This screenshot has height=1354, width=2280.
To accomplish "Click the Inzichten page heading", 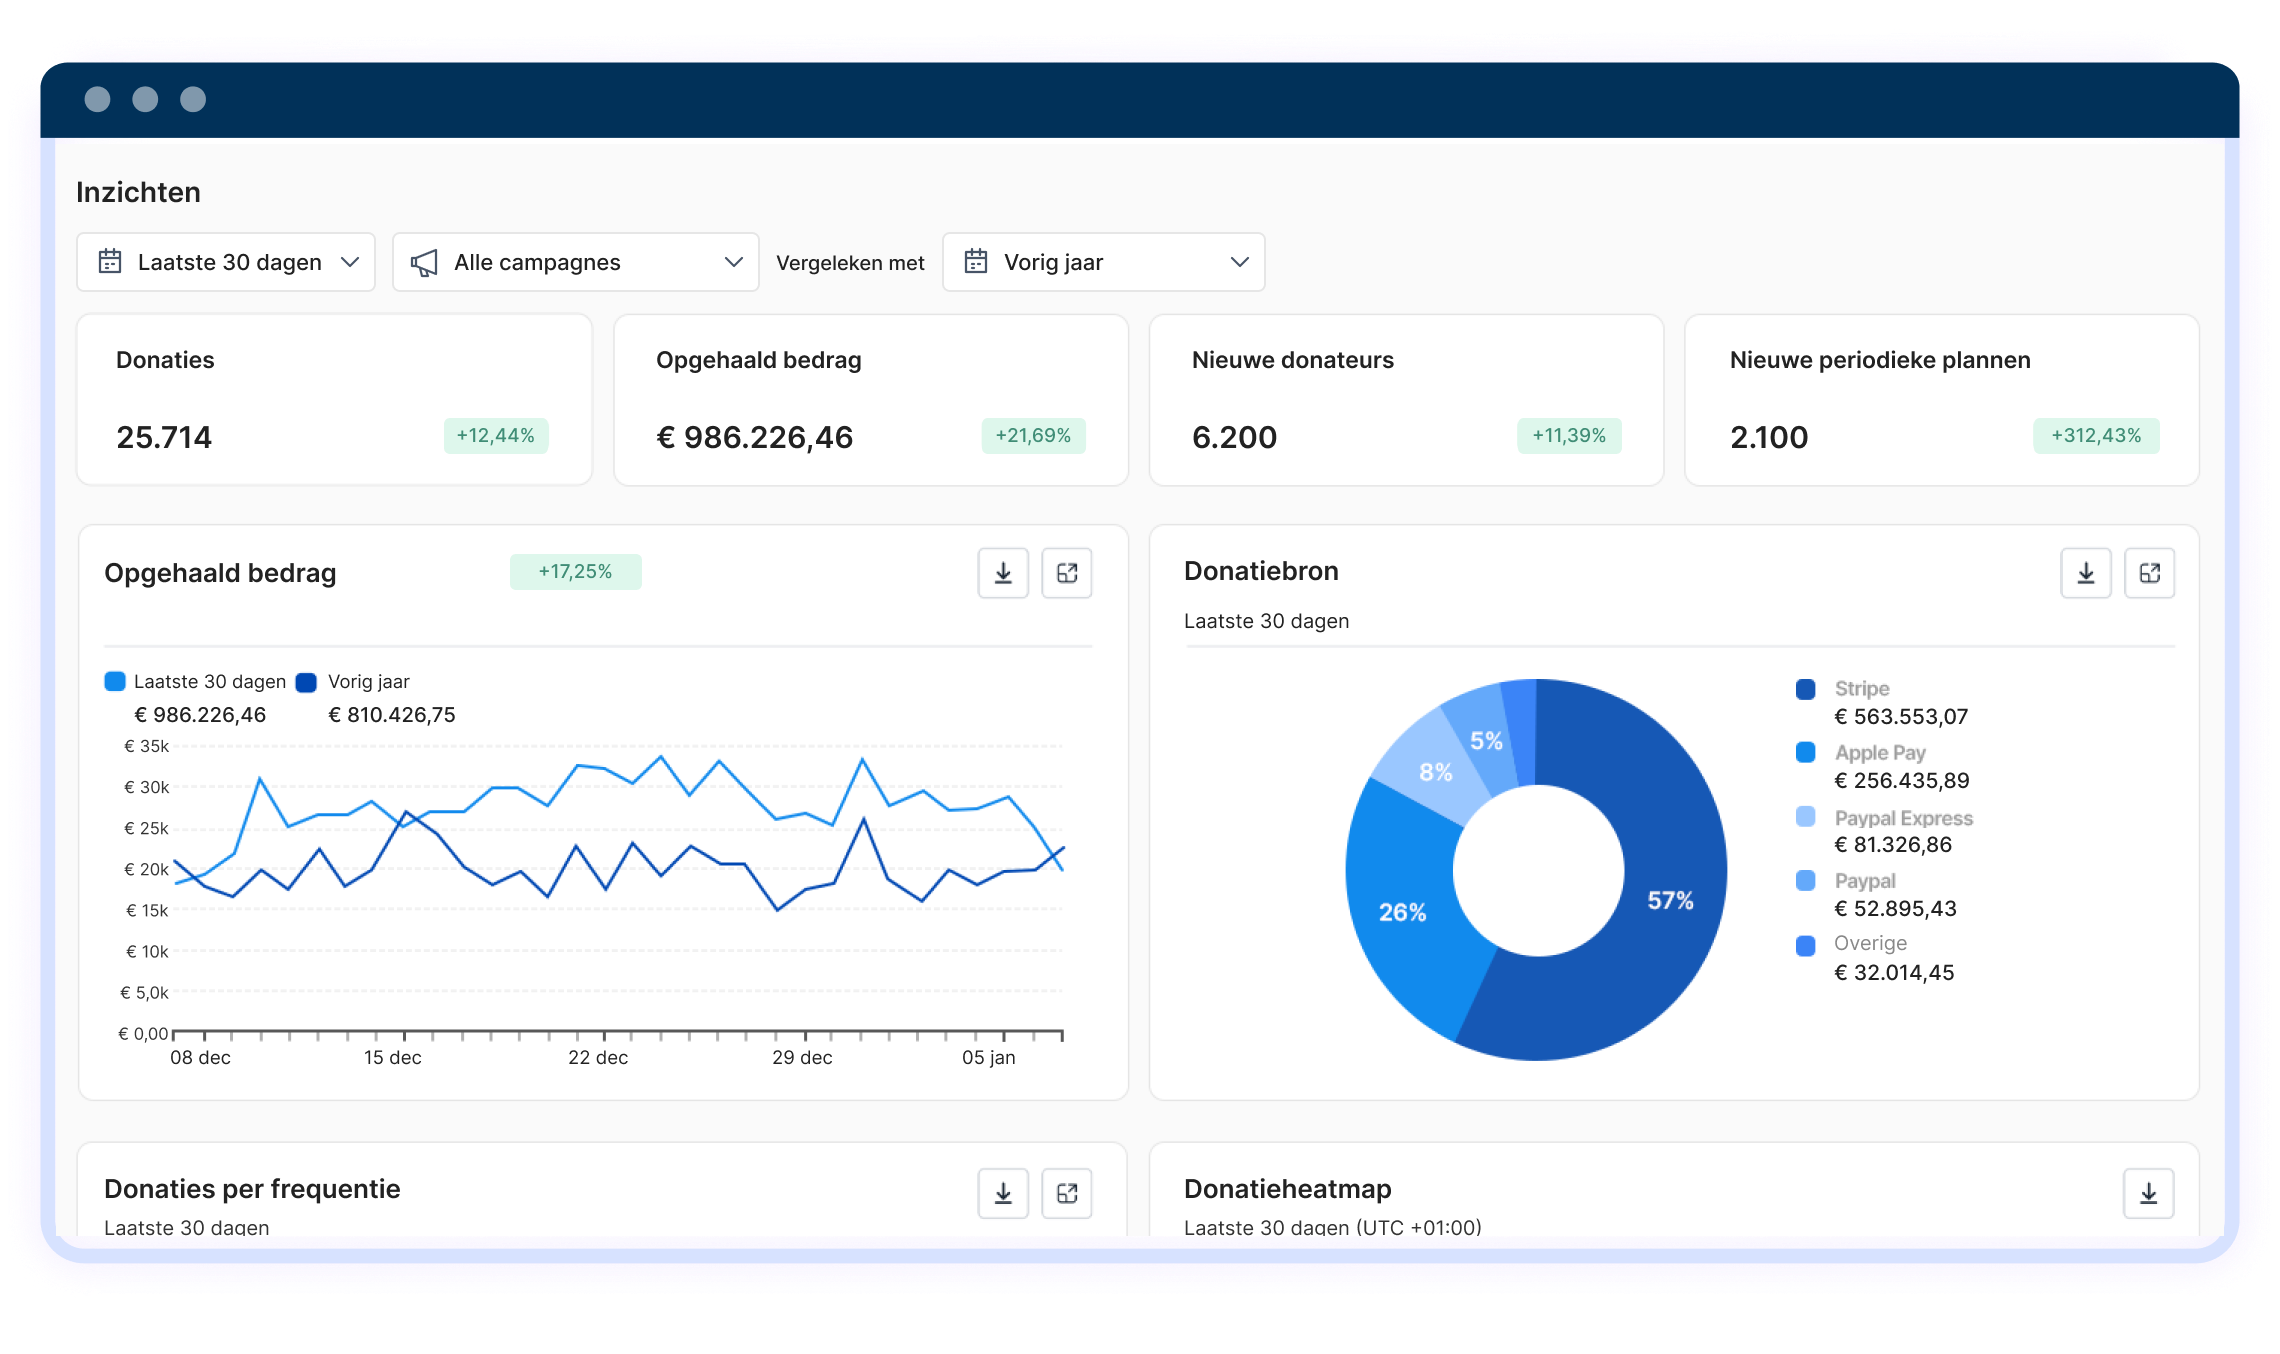I will 139,192.
